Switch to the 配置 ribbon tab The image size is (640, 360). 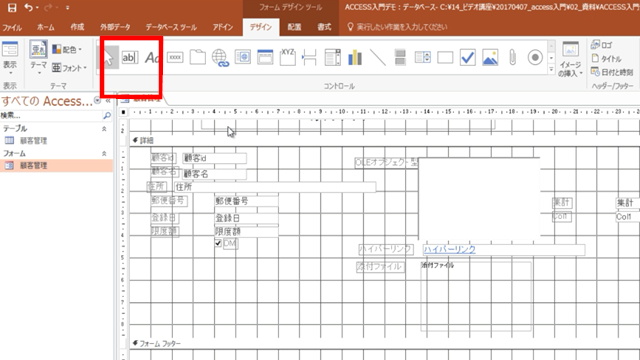(294, 27)
